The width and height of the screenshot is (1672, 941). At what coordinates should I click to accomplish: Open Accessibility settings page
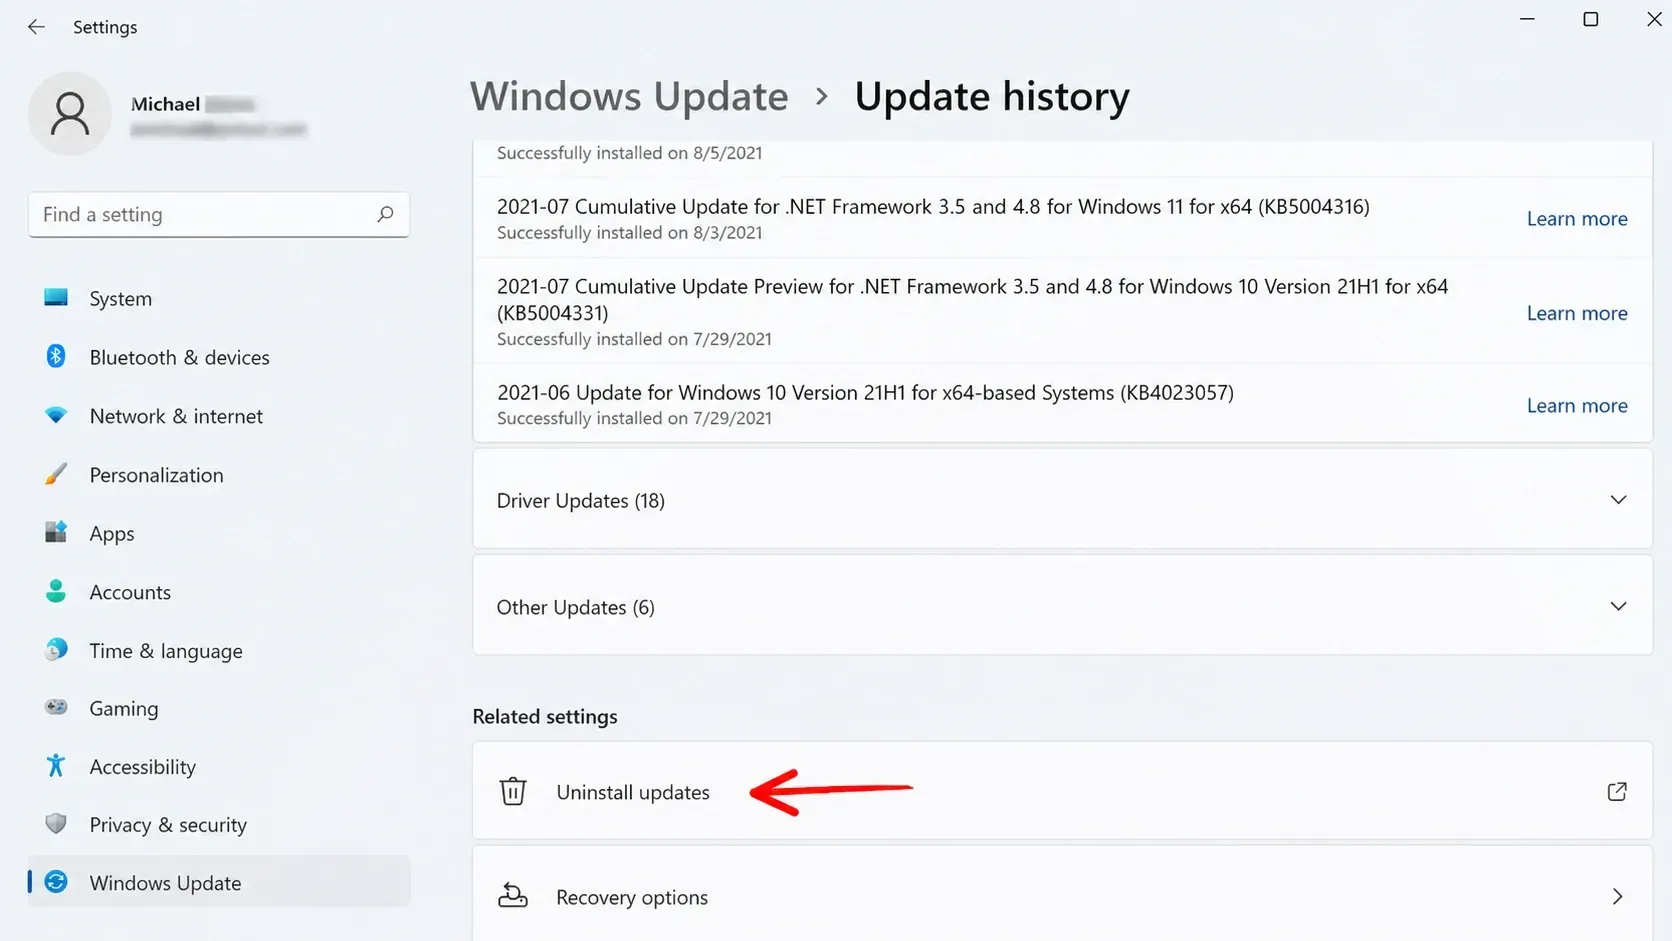click(219, 767)
